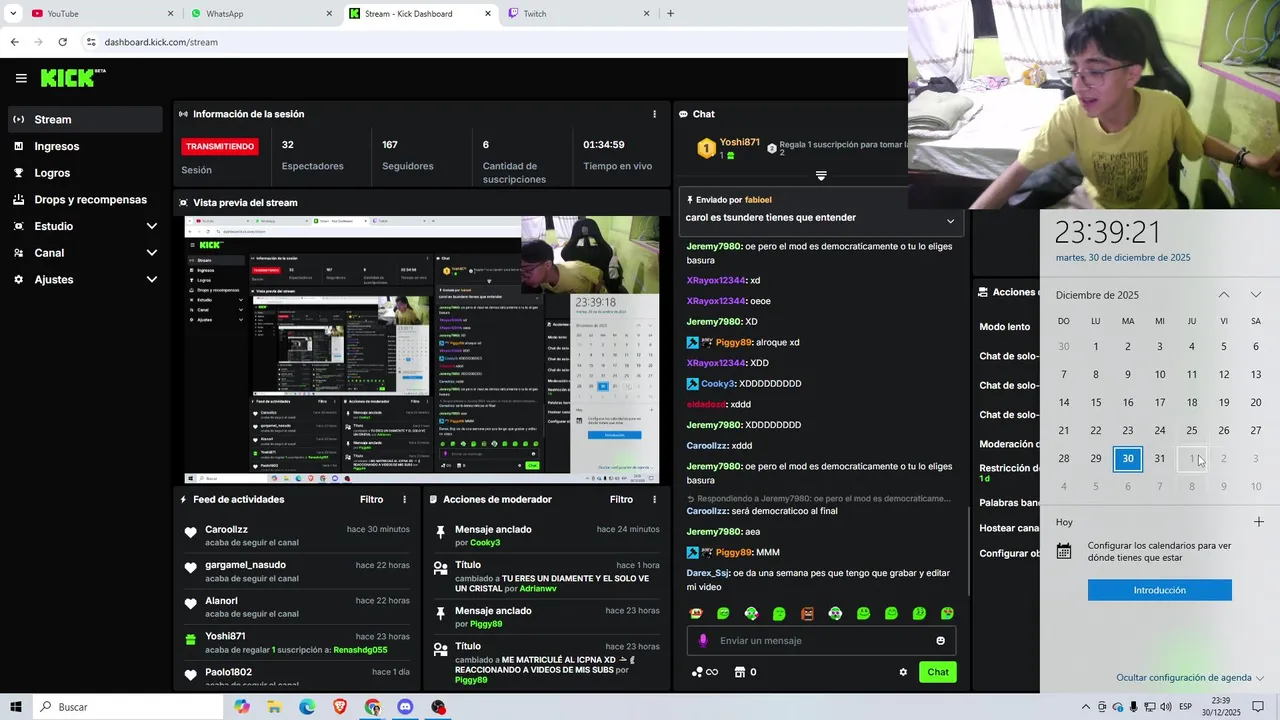Insert the angry orange face emote
The height and width of the screenshot is (720, 1280).
[x=807, y=613]
